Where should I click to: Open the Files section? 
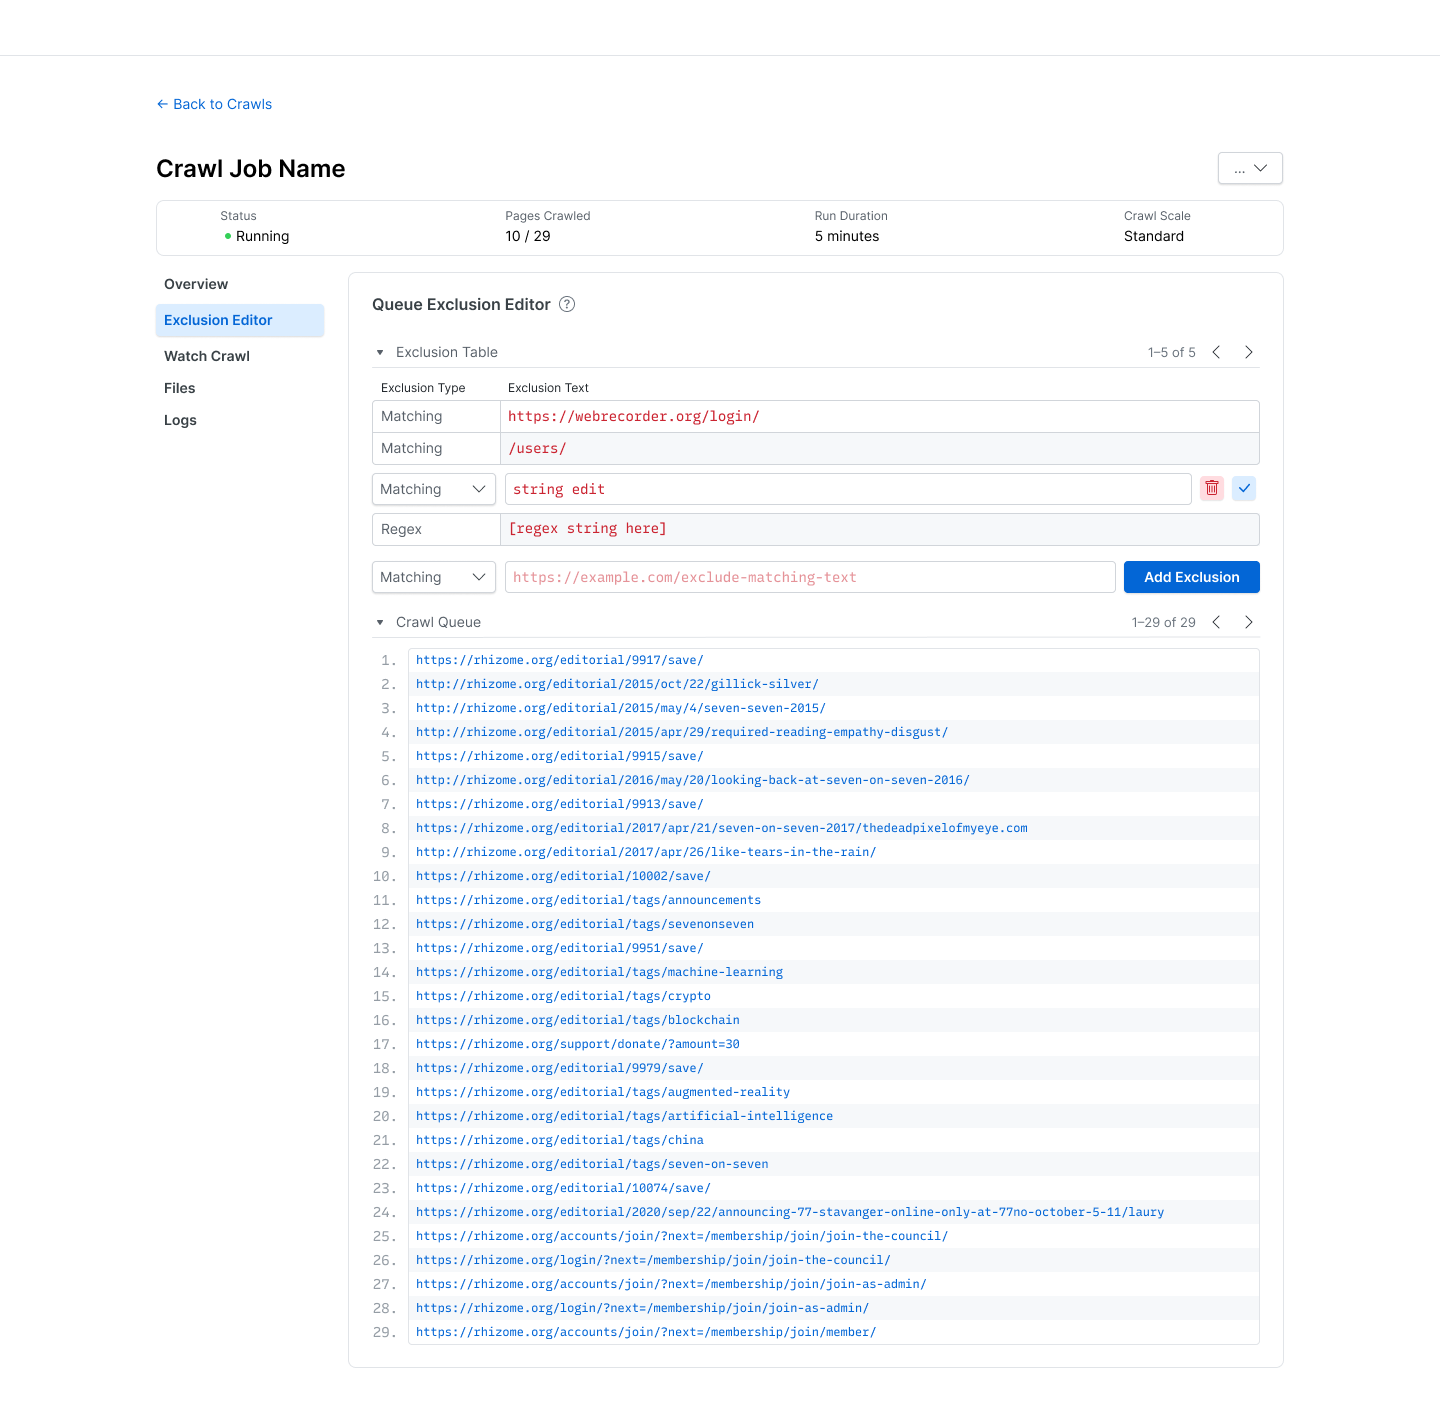[179, 388]
